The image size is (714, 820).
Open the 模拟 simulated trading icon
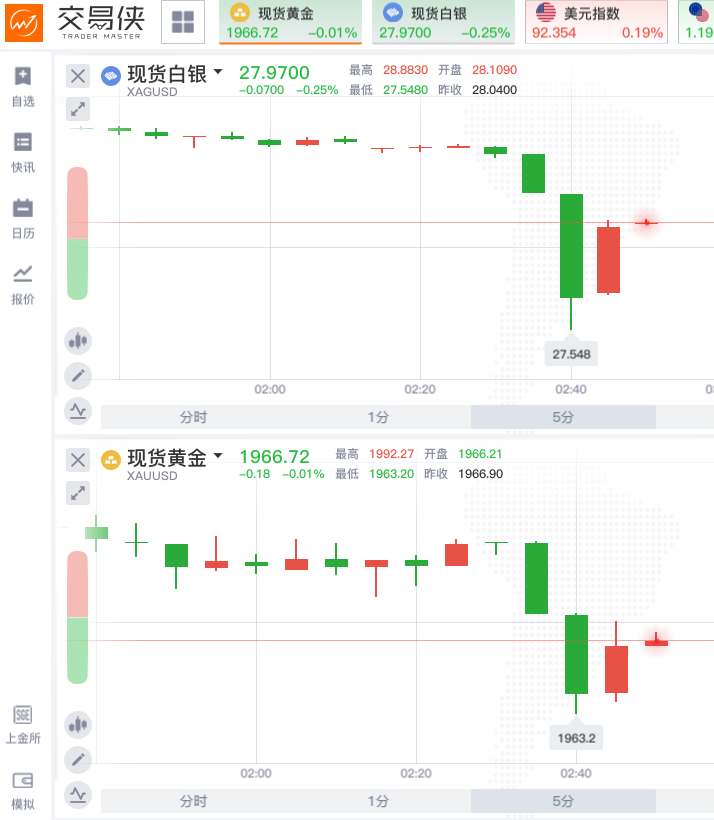pos(23,790)
